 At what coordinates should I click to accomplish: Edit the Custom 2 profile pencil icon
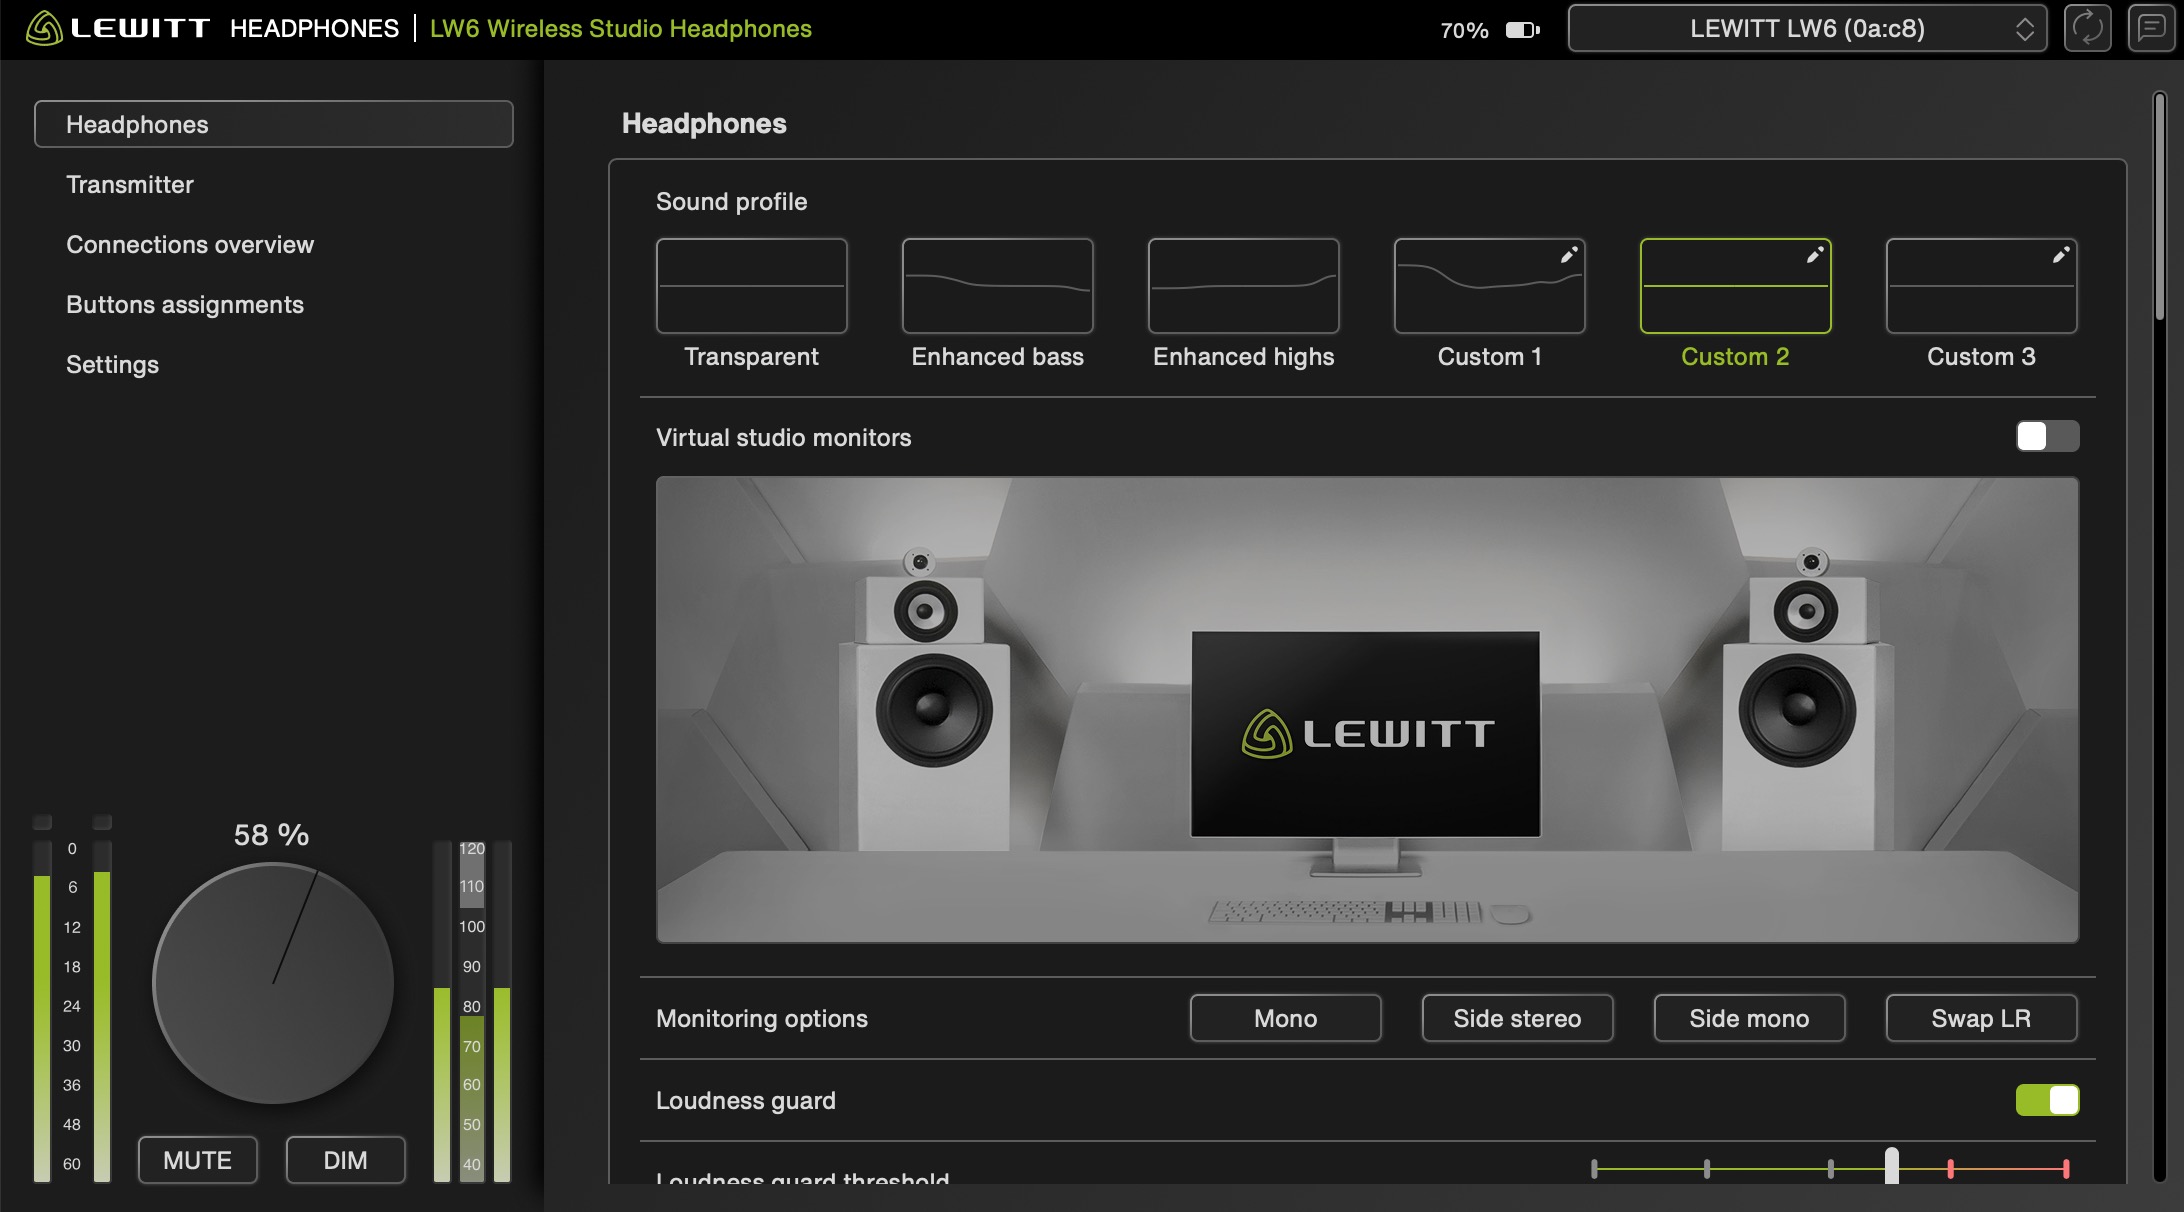point(1815,255)
